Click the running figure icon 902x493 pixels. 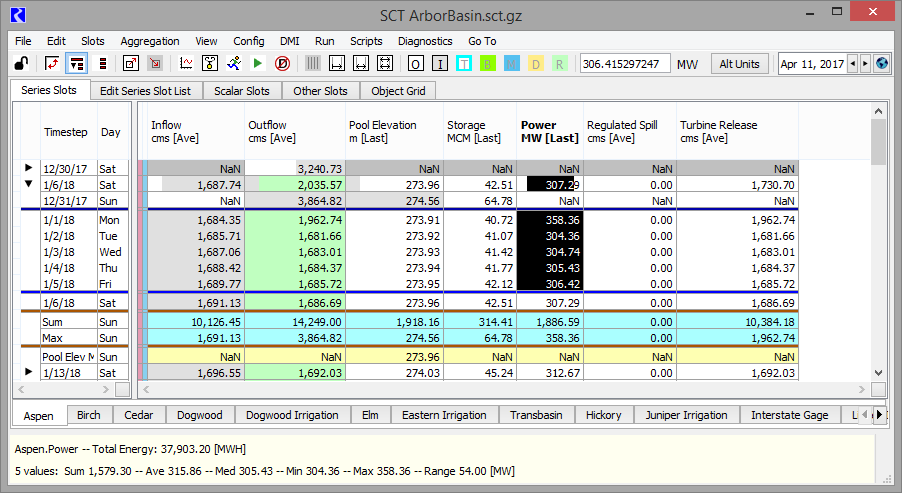234,64
